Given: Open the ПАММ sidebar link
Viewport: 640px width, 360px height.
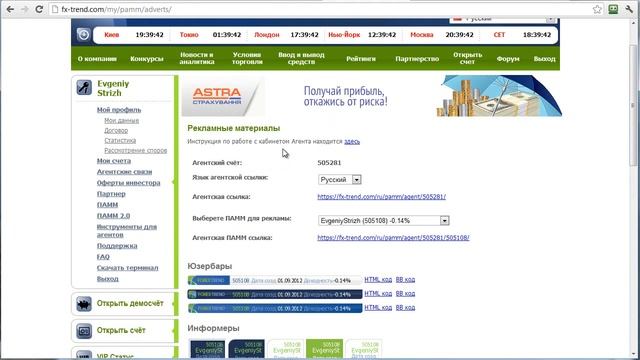Looking at the screenshot, I should pos(107,205).
